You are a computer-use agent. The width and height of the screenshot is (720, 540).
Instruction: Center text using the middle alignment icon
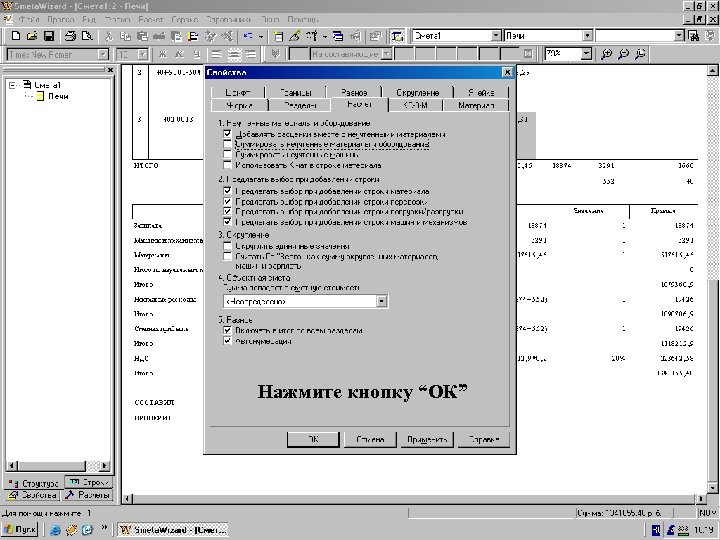tap(234, 54)
